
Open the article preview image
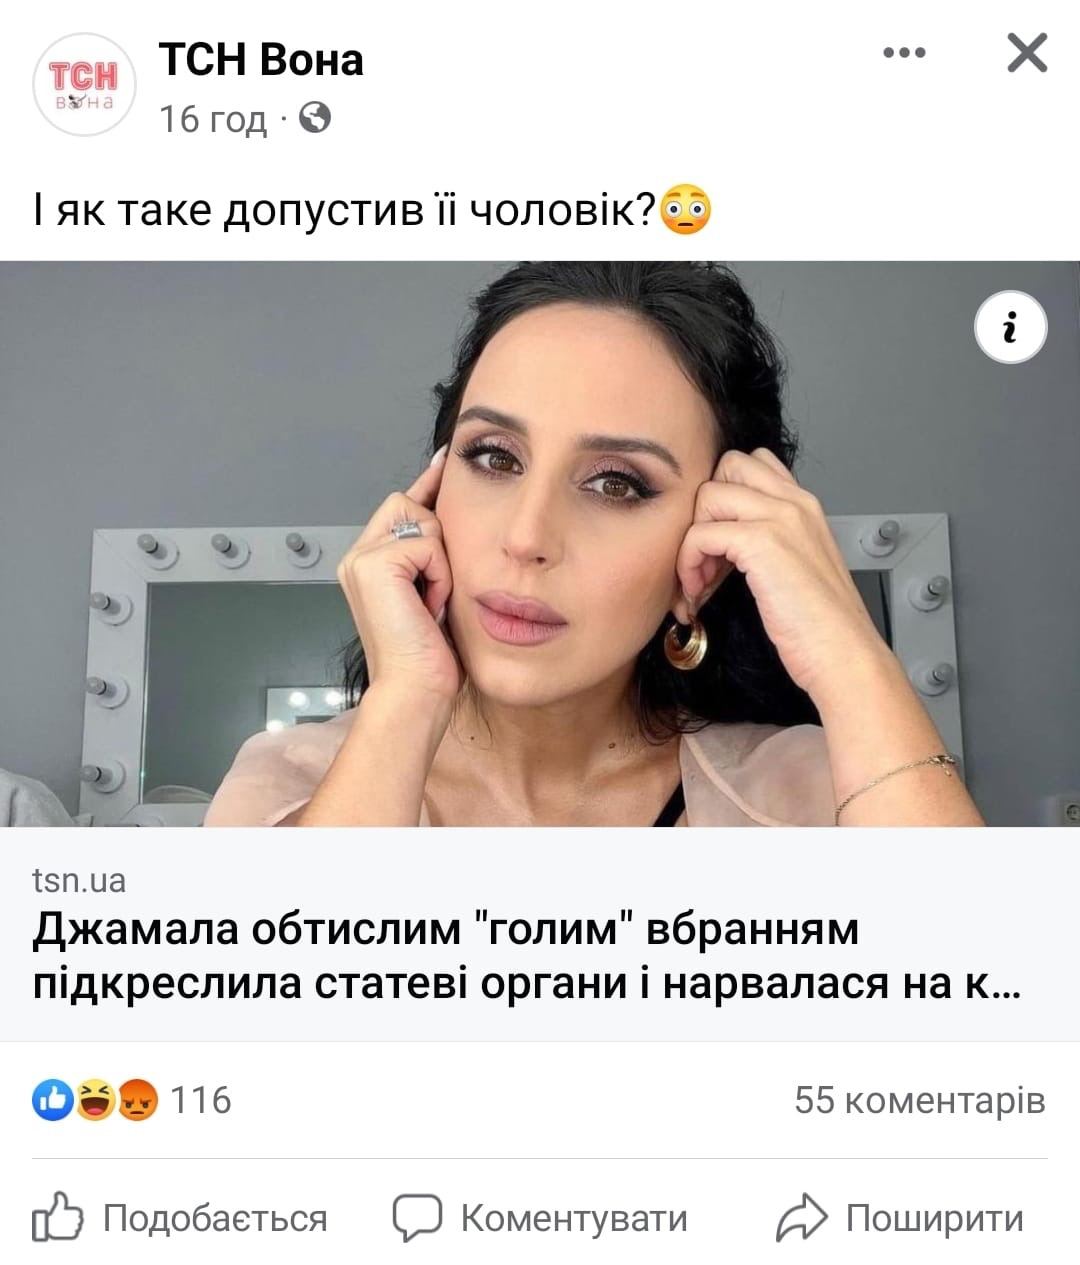coord(540,544)
